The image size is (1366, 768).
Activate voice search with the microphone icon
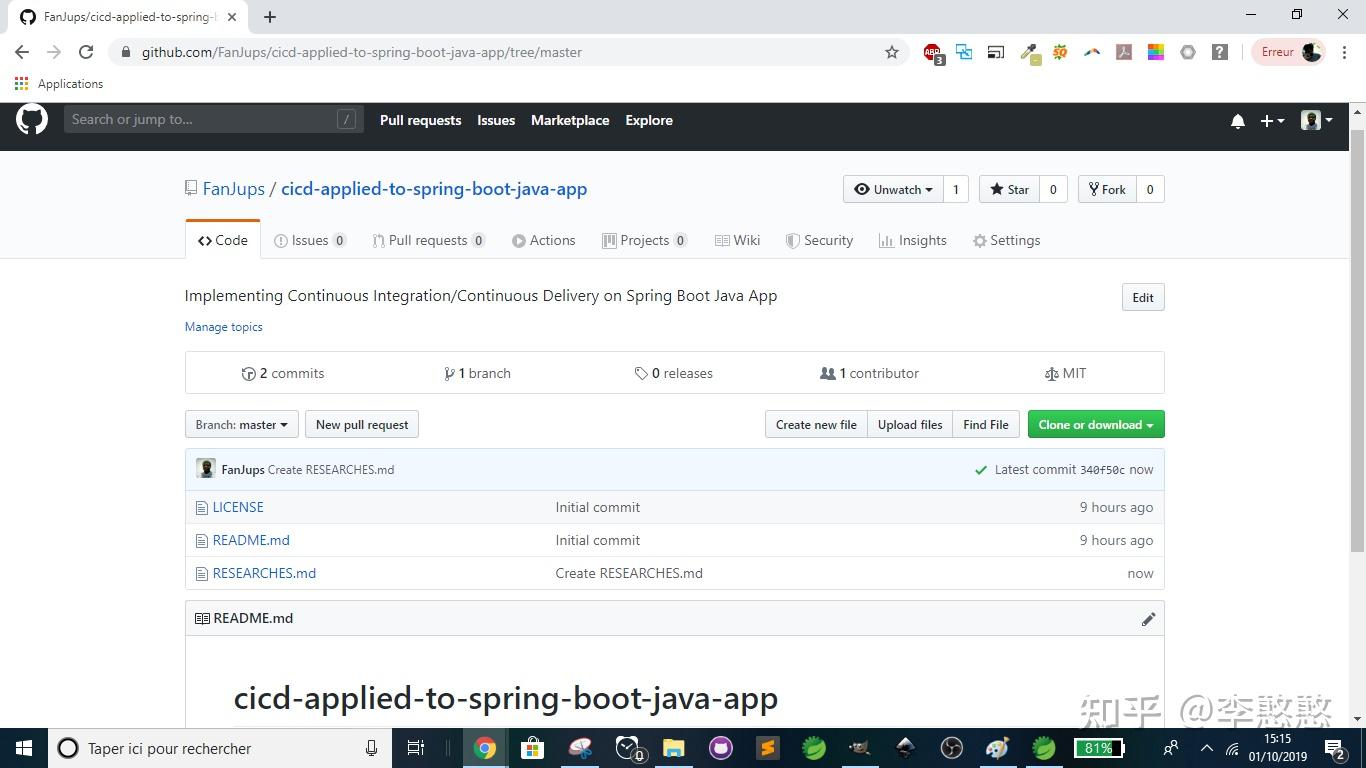pyautogui.click(x=371, y=748)
